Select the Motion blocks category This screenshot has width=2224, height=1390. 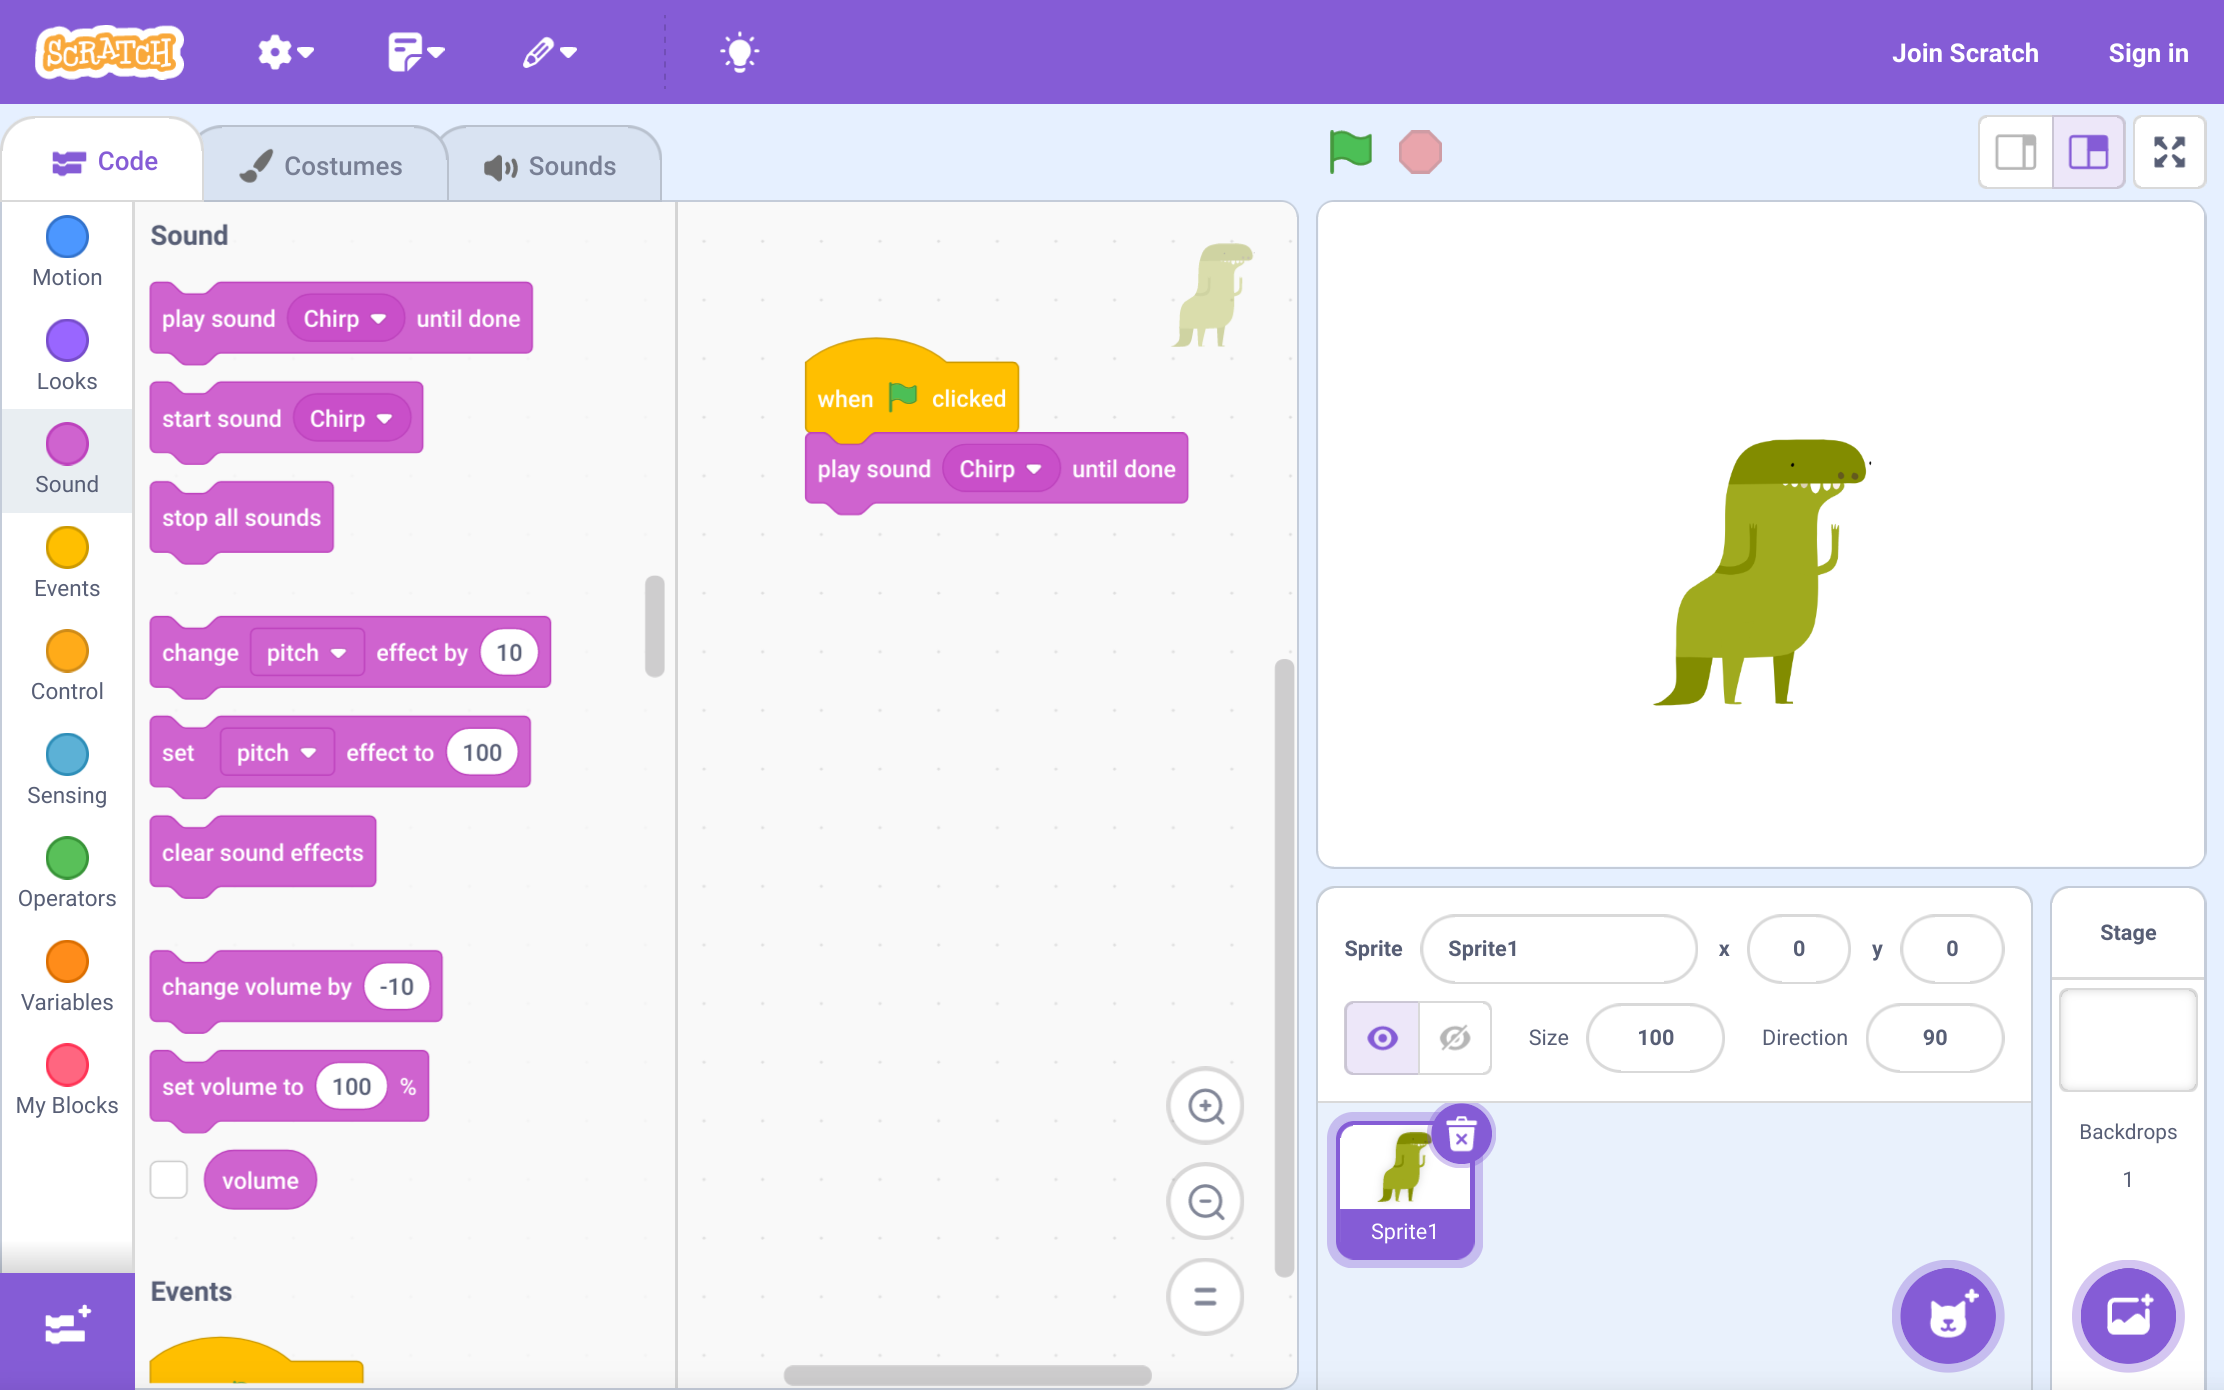click(x=66, y=250)
